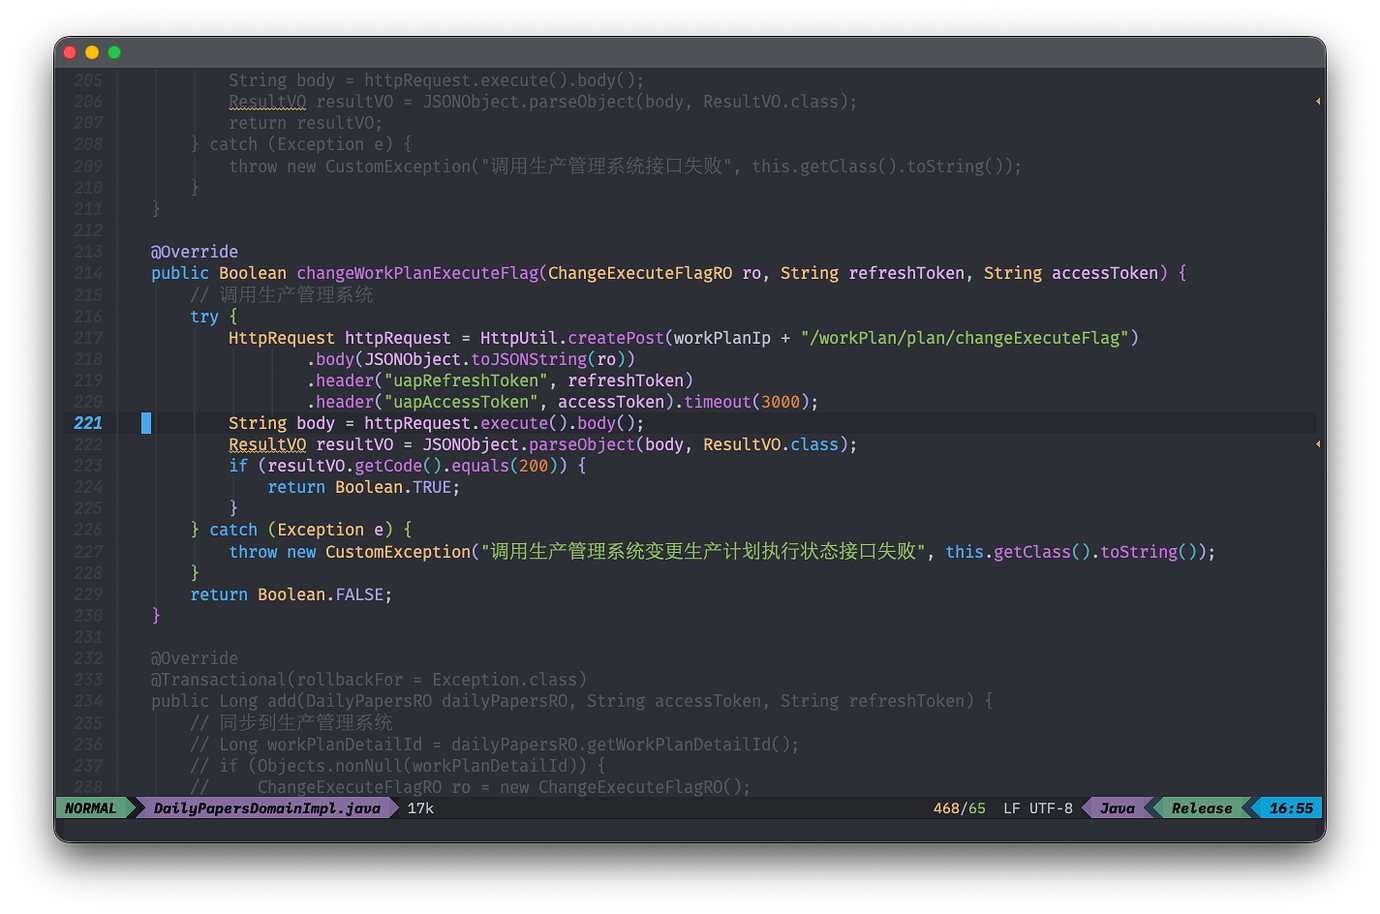The height and width of the screenshot is (914, 1380).
Task: Click the 468/65 cursor position indicator
Action: point(959,808)
